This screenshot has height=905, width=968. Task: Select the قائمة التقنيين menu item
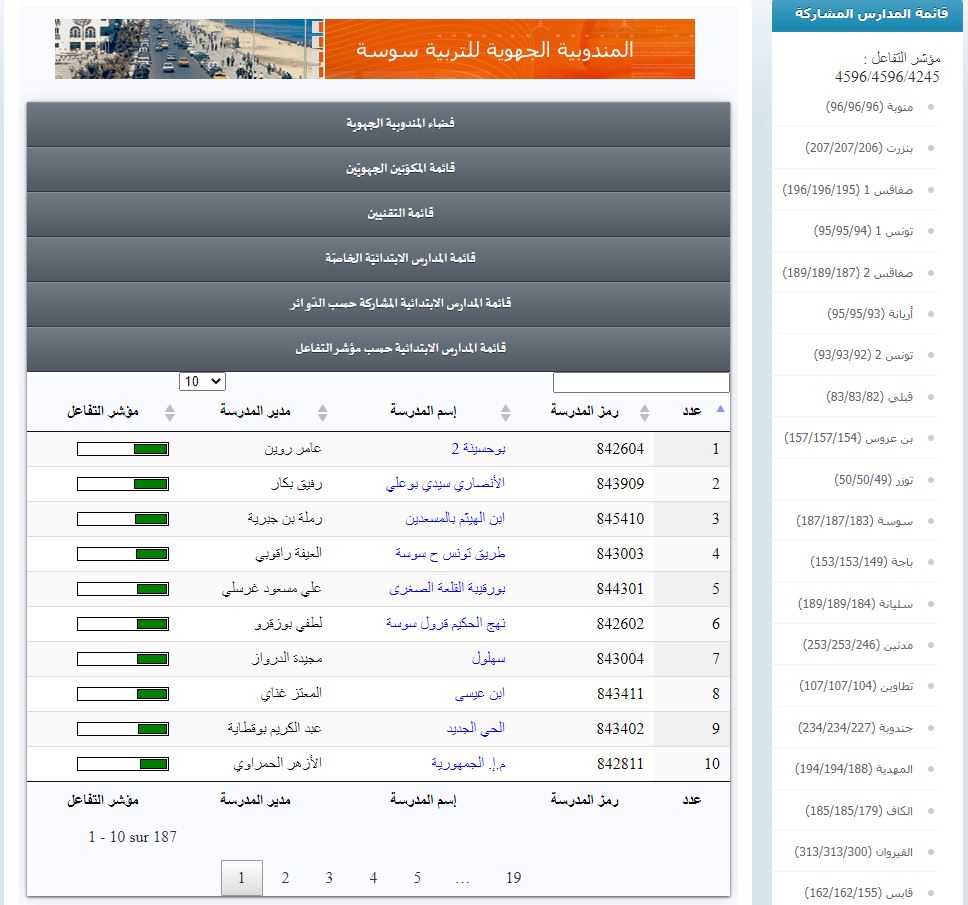pos(378,214)
